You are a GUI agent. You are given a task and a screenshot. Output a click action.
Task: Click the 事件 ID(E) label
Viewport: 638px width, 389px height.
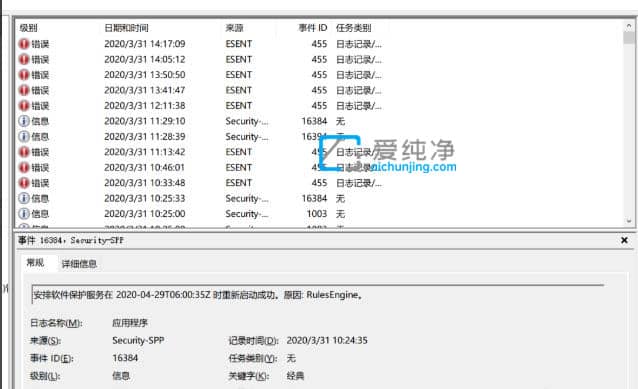pyautogui.click(x=52, y=358)
